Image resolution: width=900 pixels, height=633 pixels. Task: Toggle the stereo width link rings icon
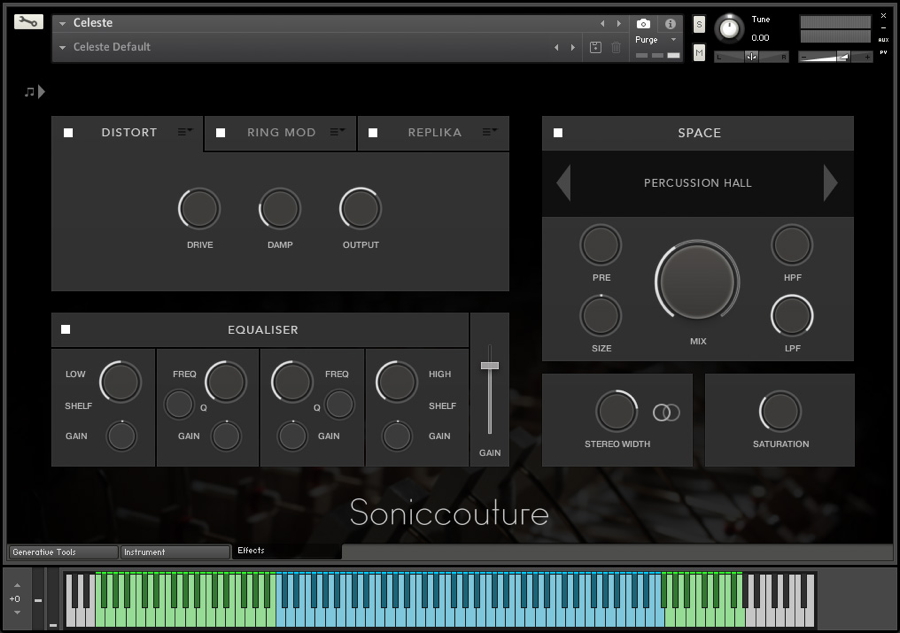coord(666,412)
